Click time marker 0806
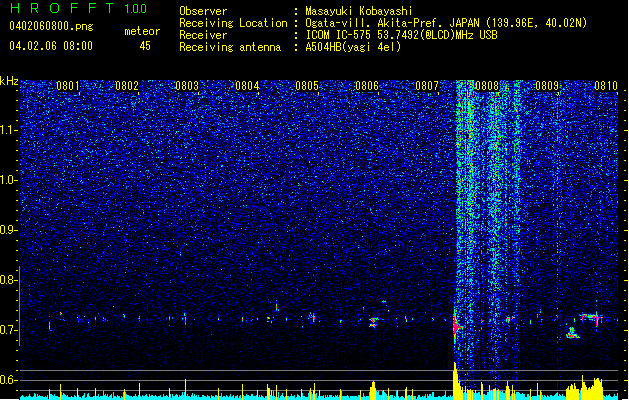Screen dimensions: 629x400 367,86
